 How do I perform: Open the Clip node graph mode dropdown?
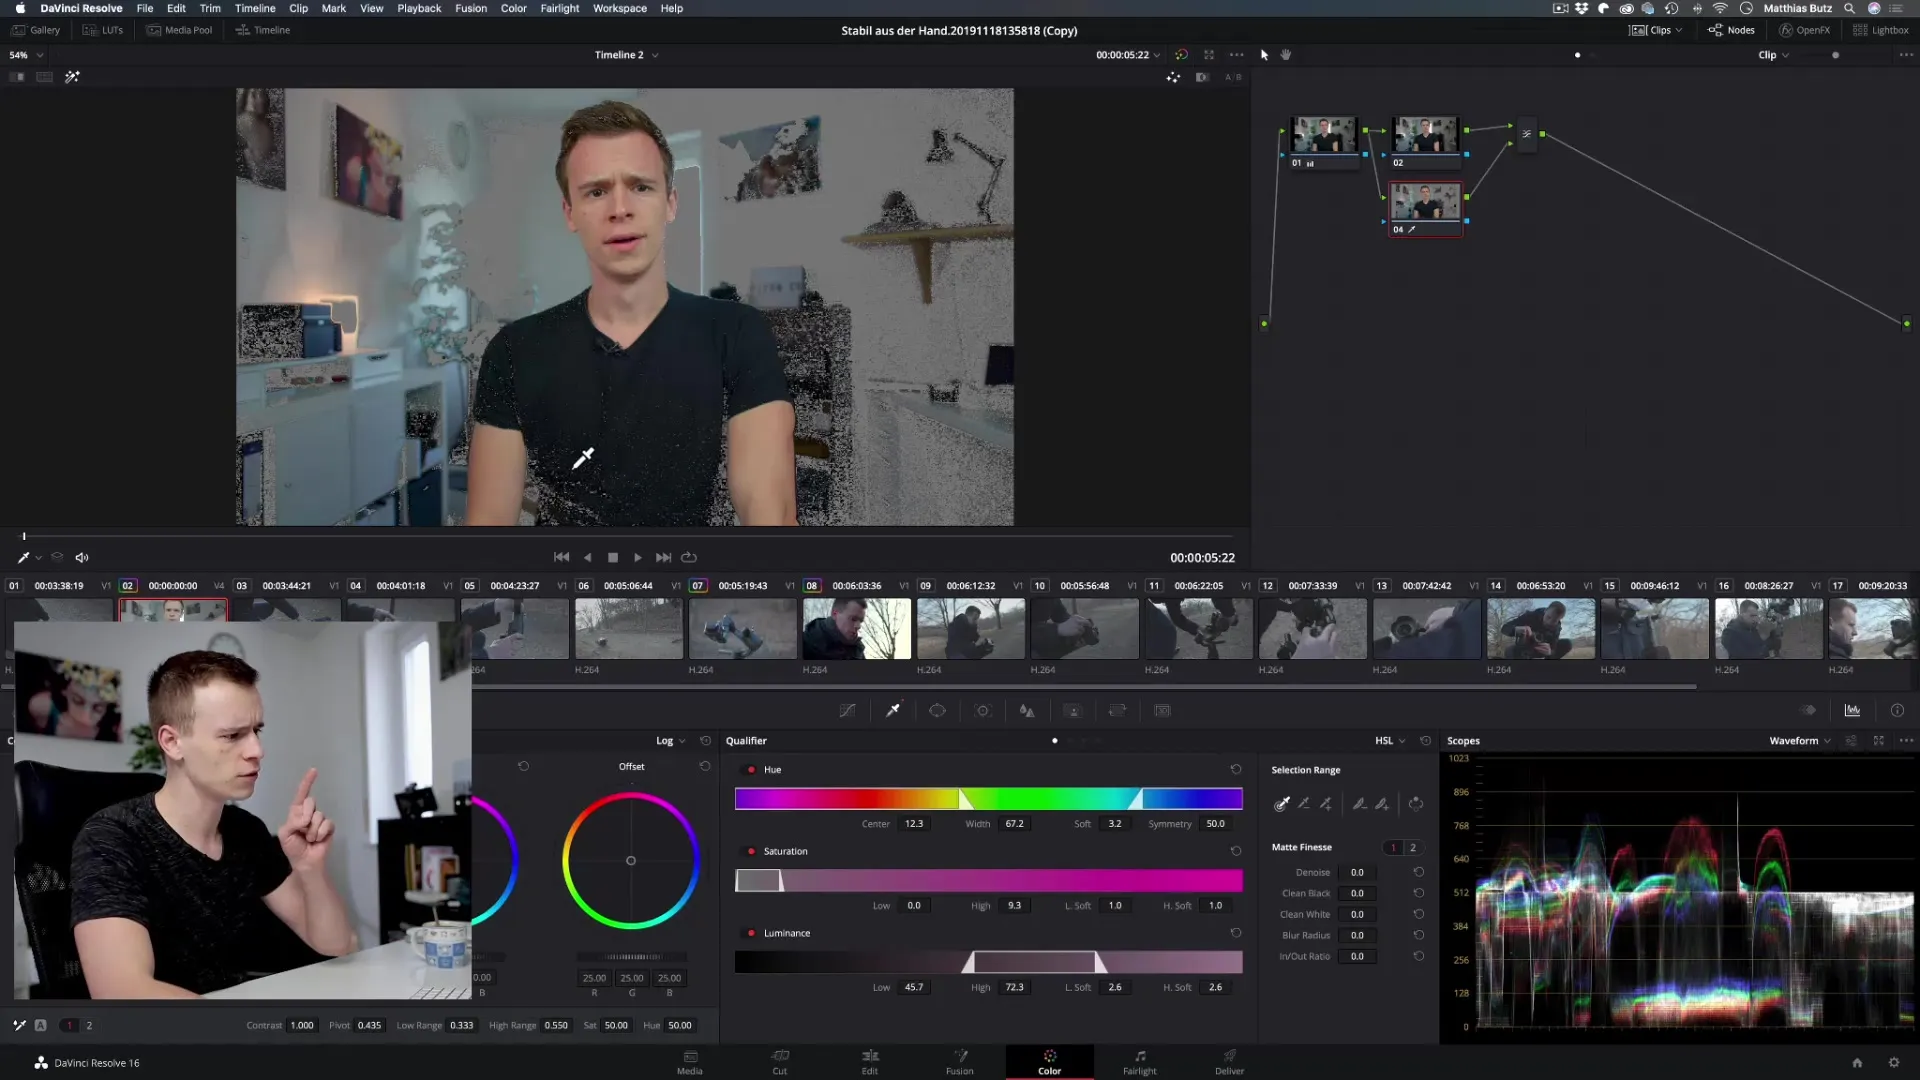1774,55
